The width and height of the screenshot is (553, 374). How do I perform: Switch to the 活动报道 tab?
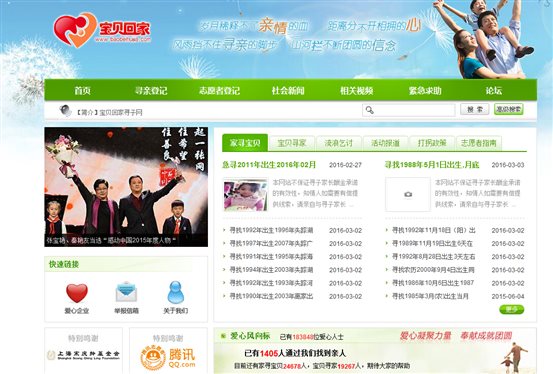[385, 143]
